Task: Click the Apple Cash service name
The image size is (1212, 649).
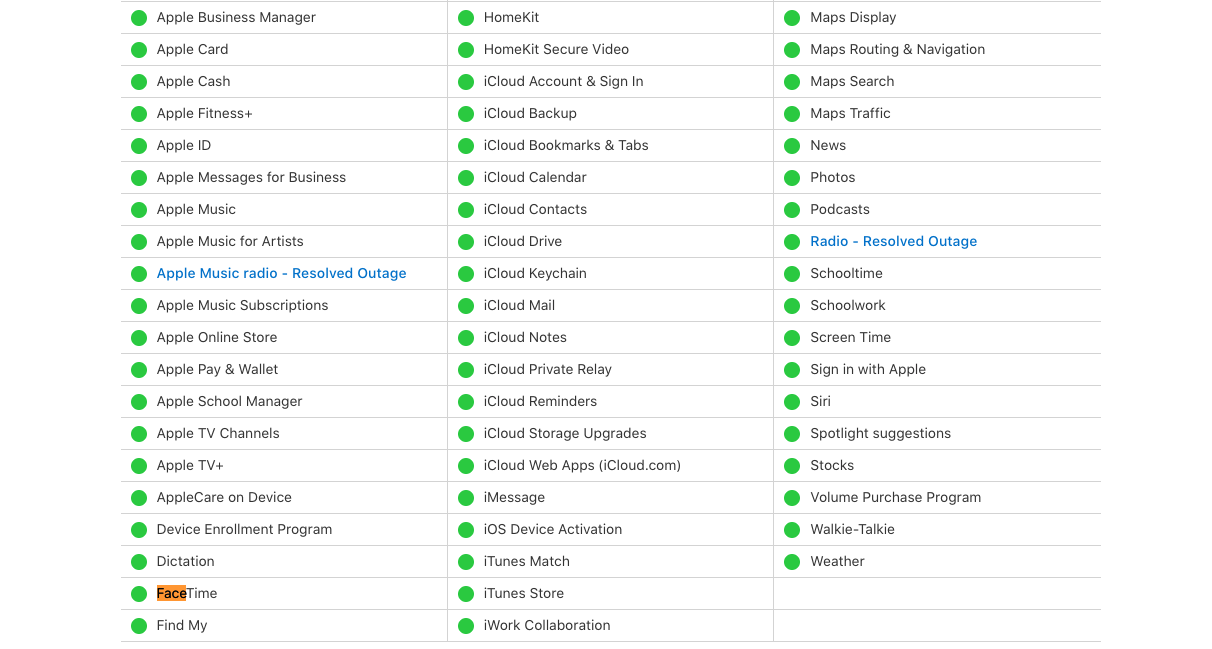Action: coord(193,81)
